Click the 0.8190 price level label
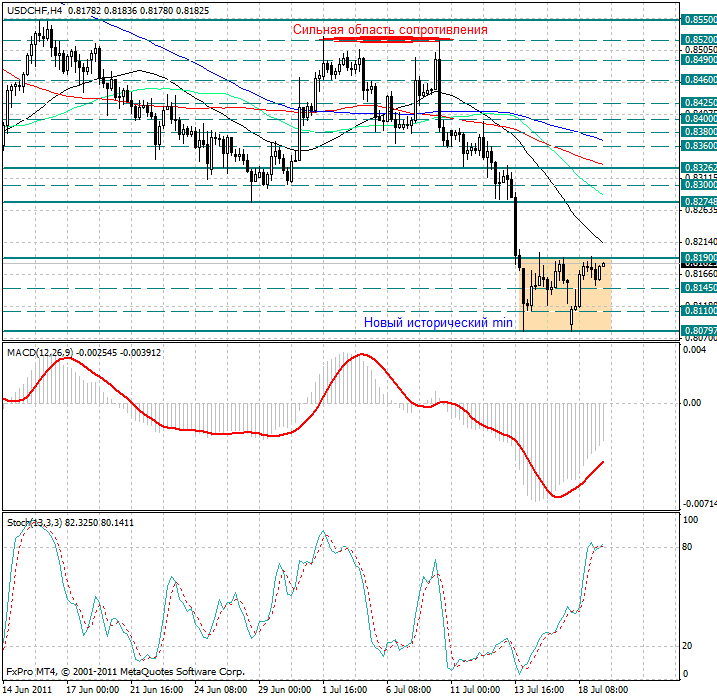 [698, 258]
